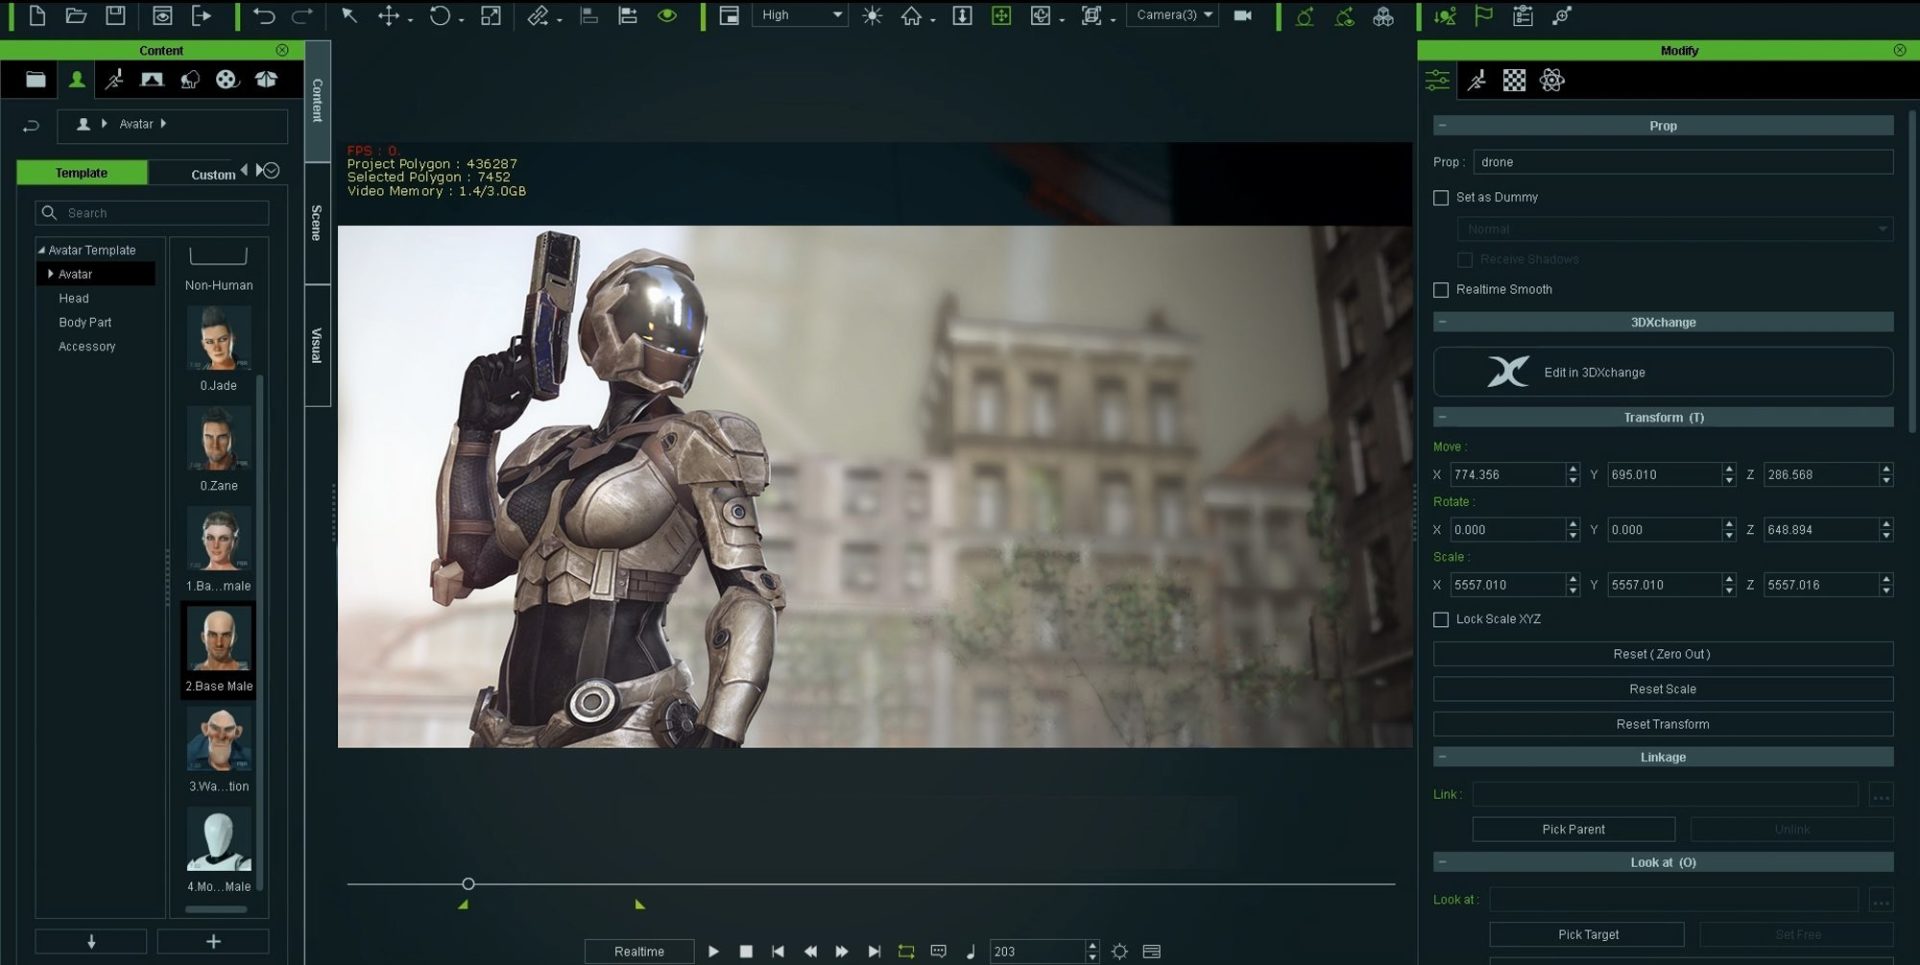Click the checkerboard Material icon in Modify
The width and height of the screenshot is (1920, 965).
click(x=1514, y=81)
